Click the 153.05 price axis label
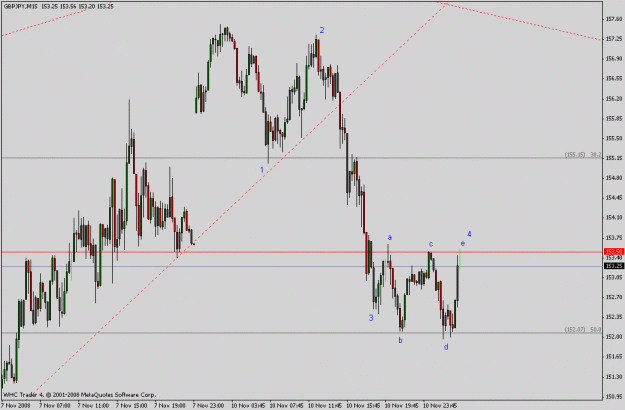This screenshot has height=410, width=625. click(614, 277)
